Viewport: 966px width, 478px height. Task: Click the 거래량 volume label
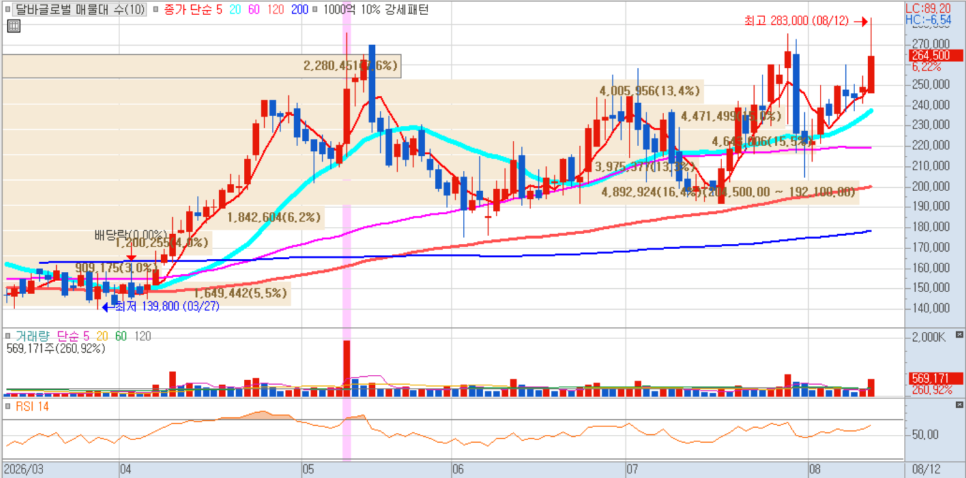[31, 336]
